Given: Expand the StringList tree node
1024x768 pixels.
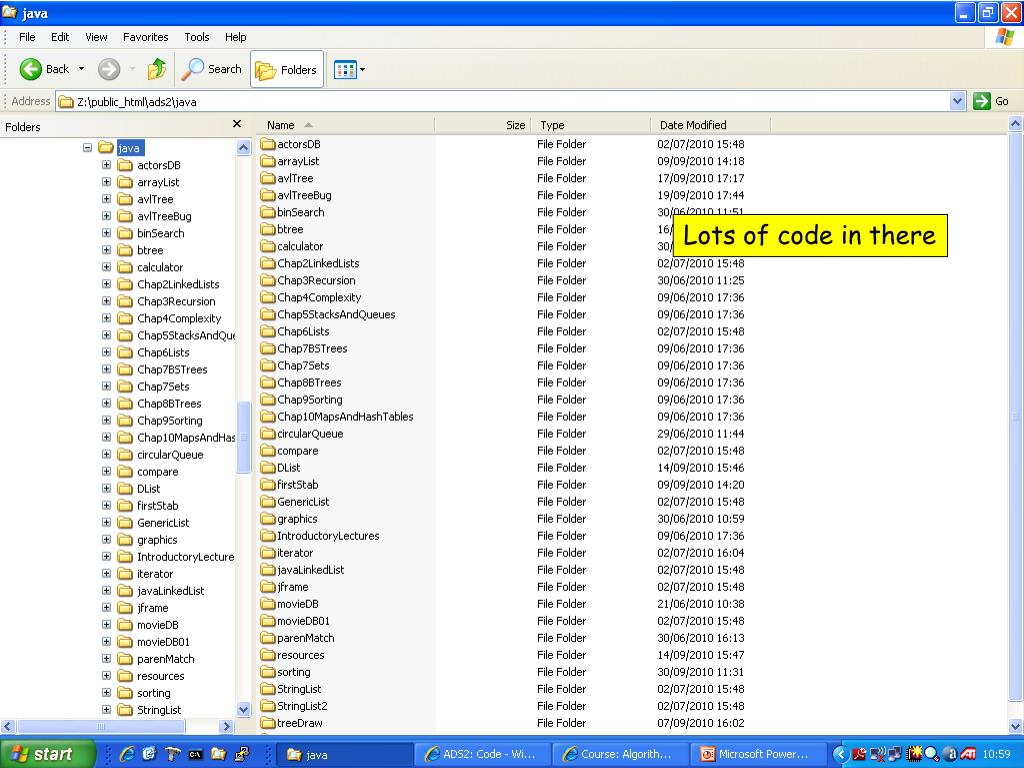Looking at the screenshot, I should coord(106,709).
